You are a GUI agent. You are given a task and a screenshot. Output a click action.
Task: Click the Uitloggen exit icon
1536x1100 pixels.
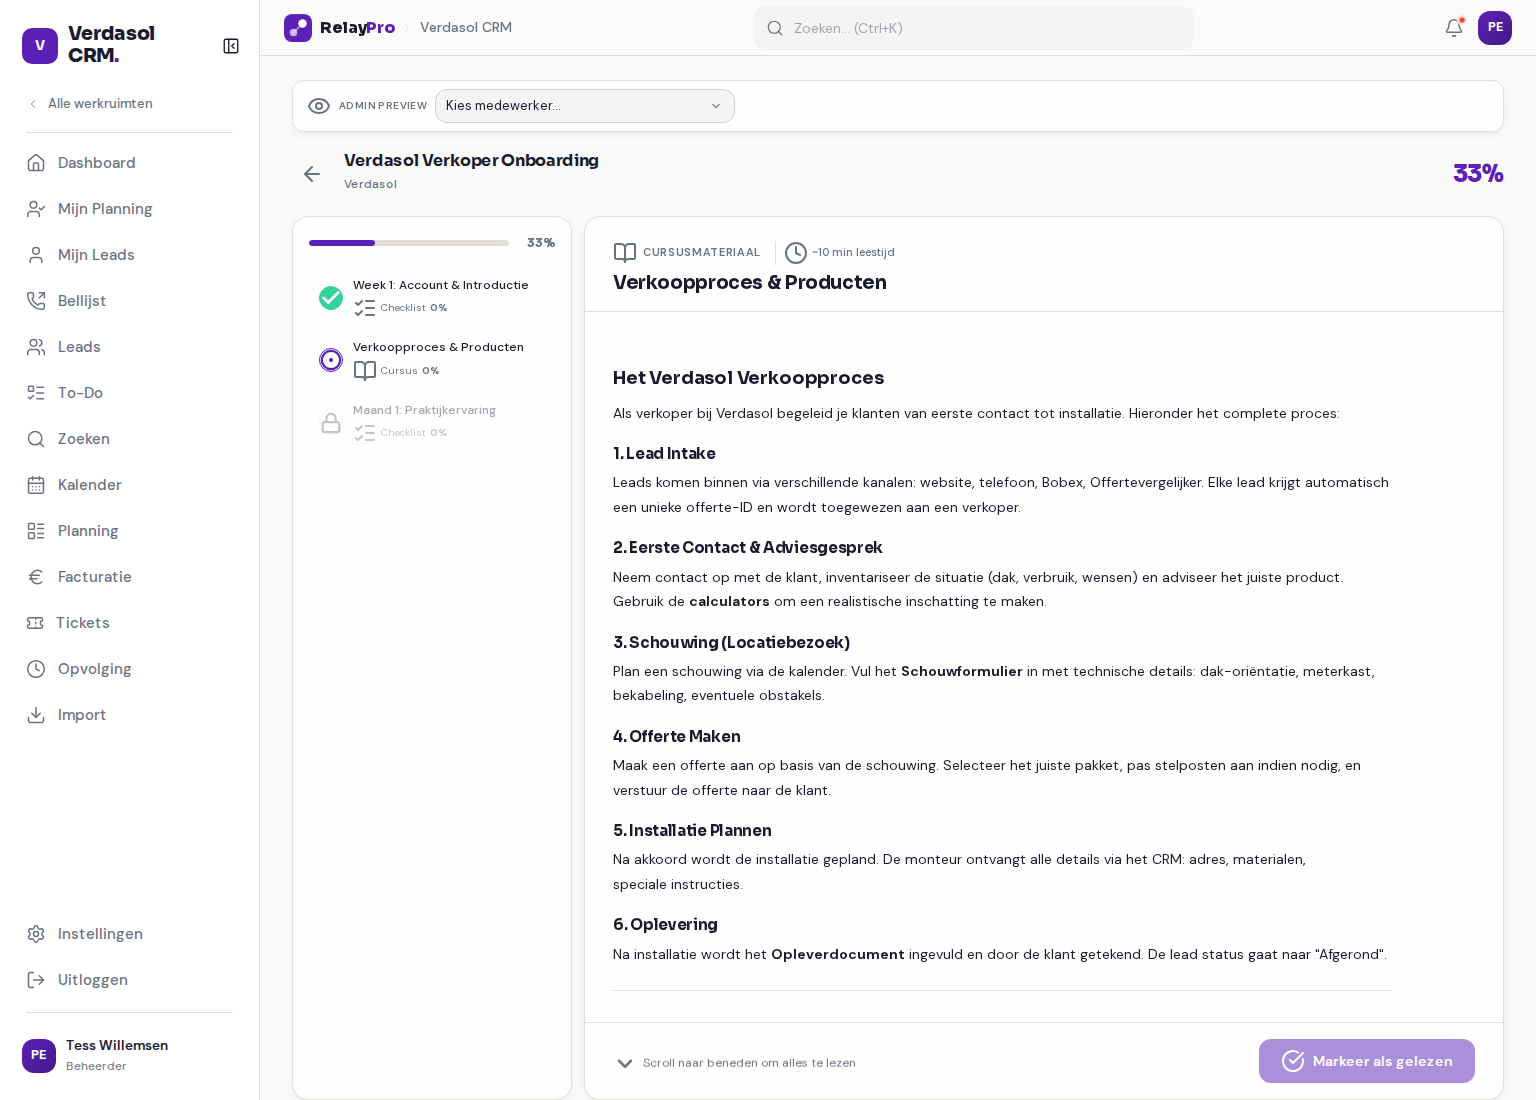[36, 980]
